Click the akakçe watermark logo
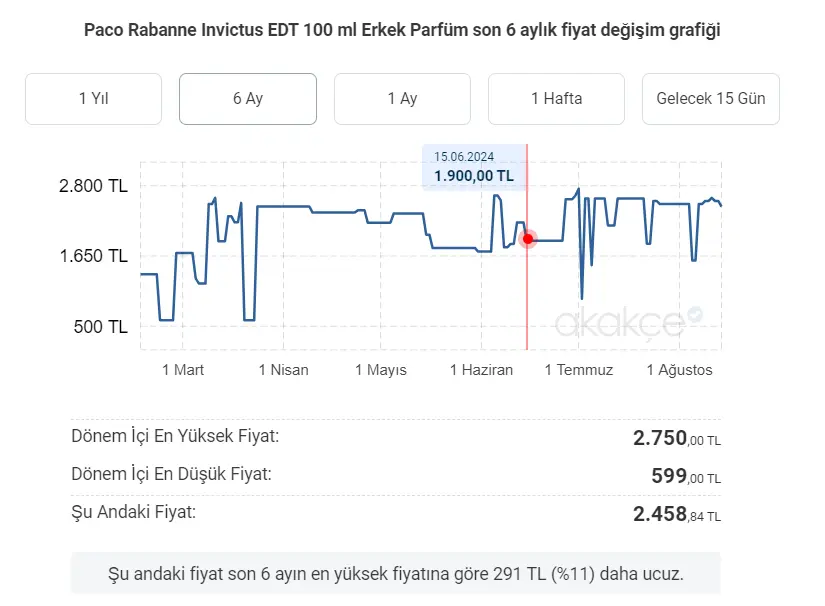 tap(620, 323)
